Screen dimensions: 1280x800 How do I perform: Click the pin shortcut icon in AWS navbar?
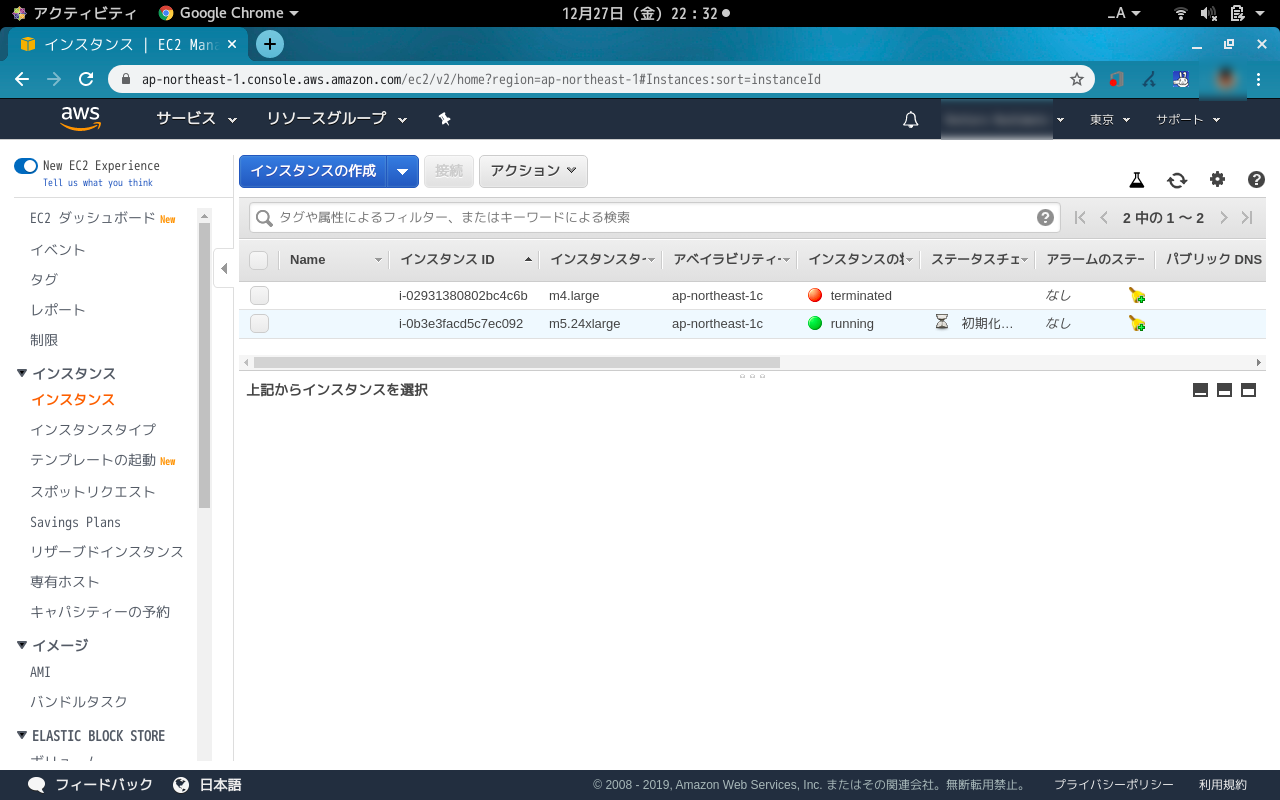[445, 119]
